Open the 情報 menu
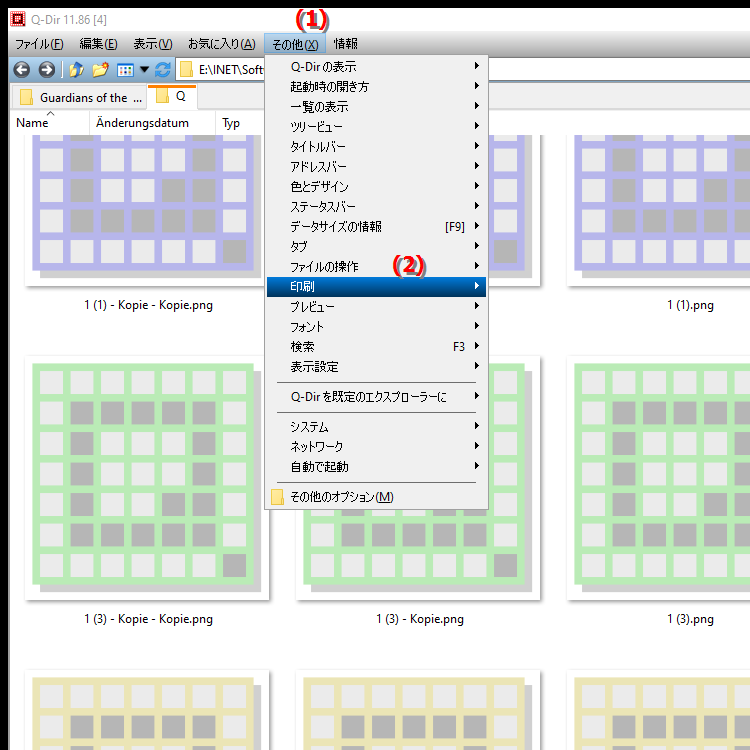750x750 pixels. point(345,44)
